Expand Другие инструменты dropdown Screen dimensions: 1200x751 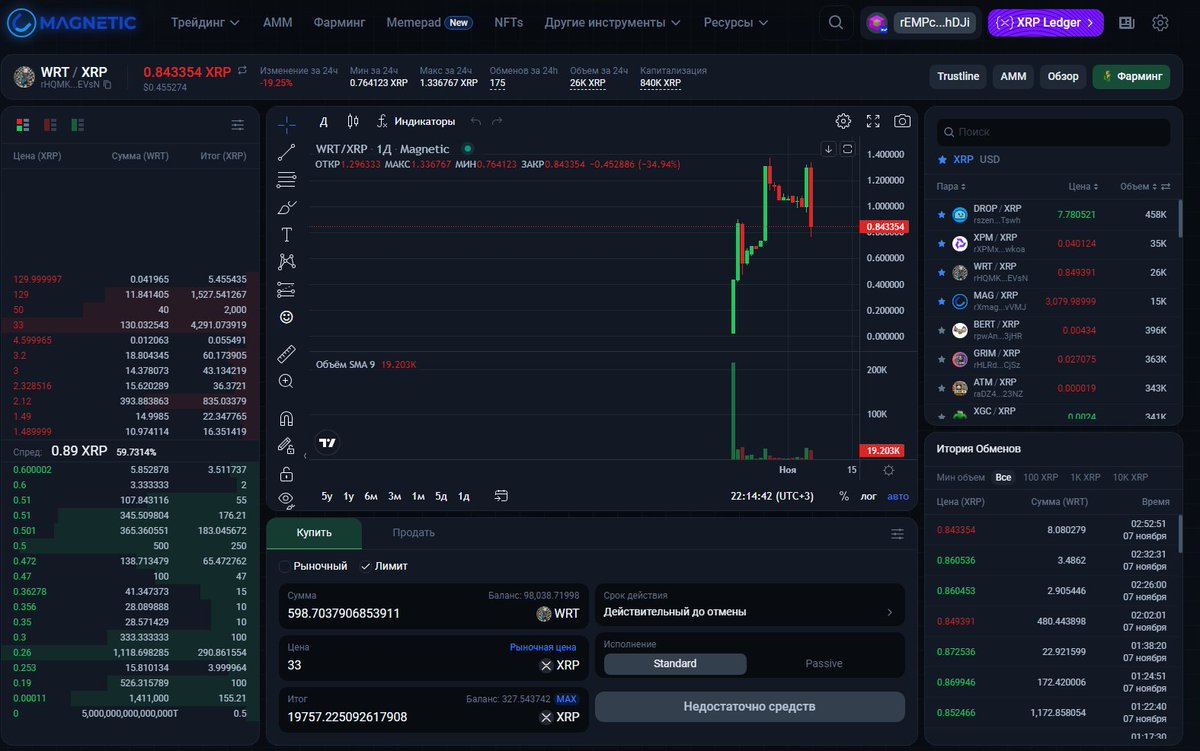pyautogui.click(x=612, y=22)
